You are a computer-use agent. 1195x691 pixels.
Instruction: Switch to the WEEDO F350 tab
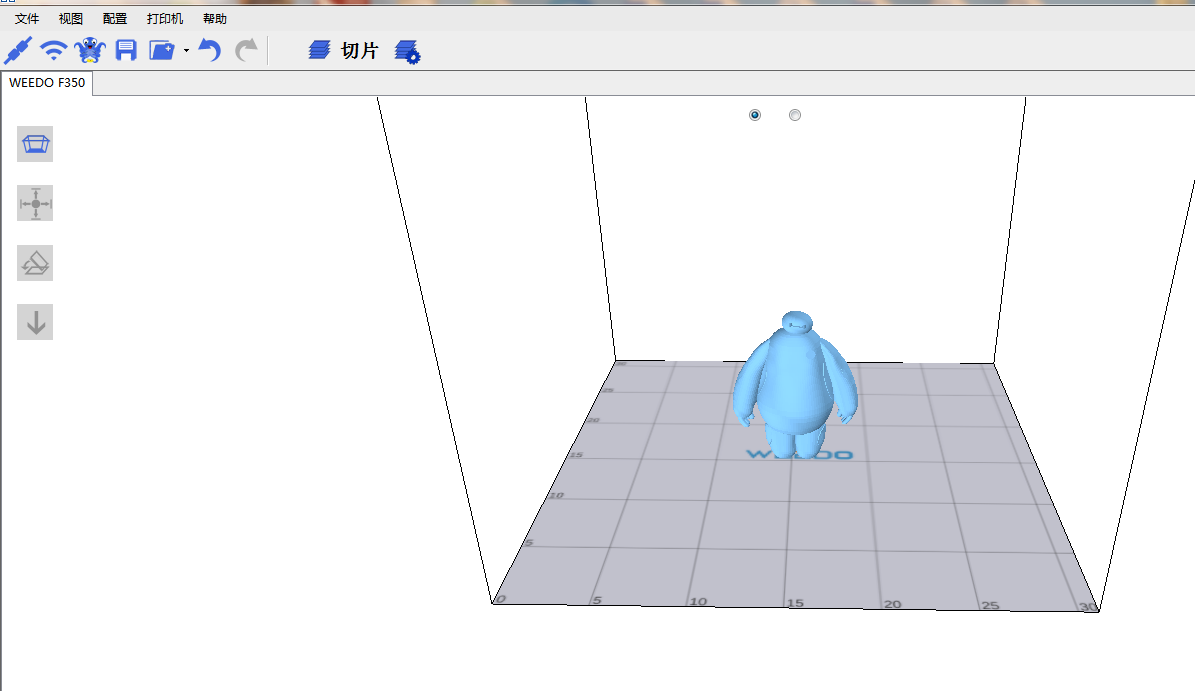pos(47,83)
